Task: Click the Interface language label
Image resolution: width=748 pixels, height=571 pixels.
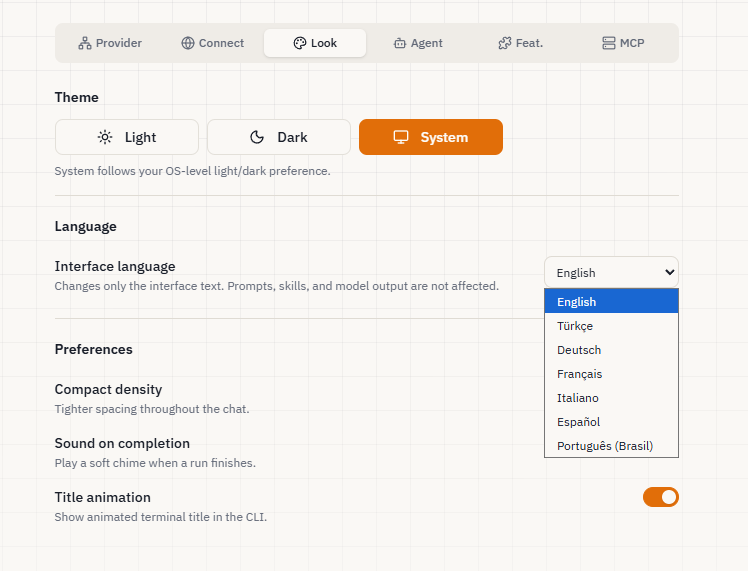Action: pyautogui.click(x=115, y=266)
